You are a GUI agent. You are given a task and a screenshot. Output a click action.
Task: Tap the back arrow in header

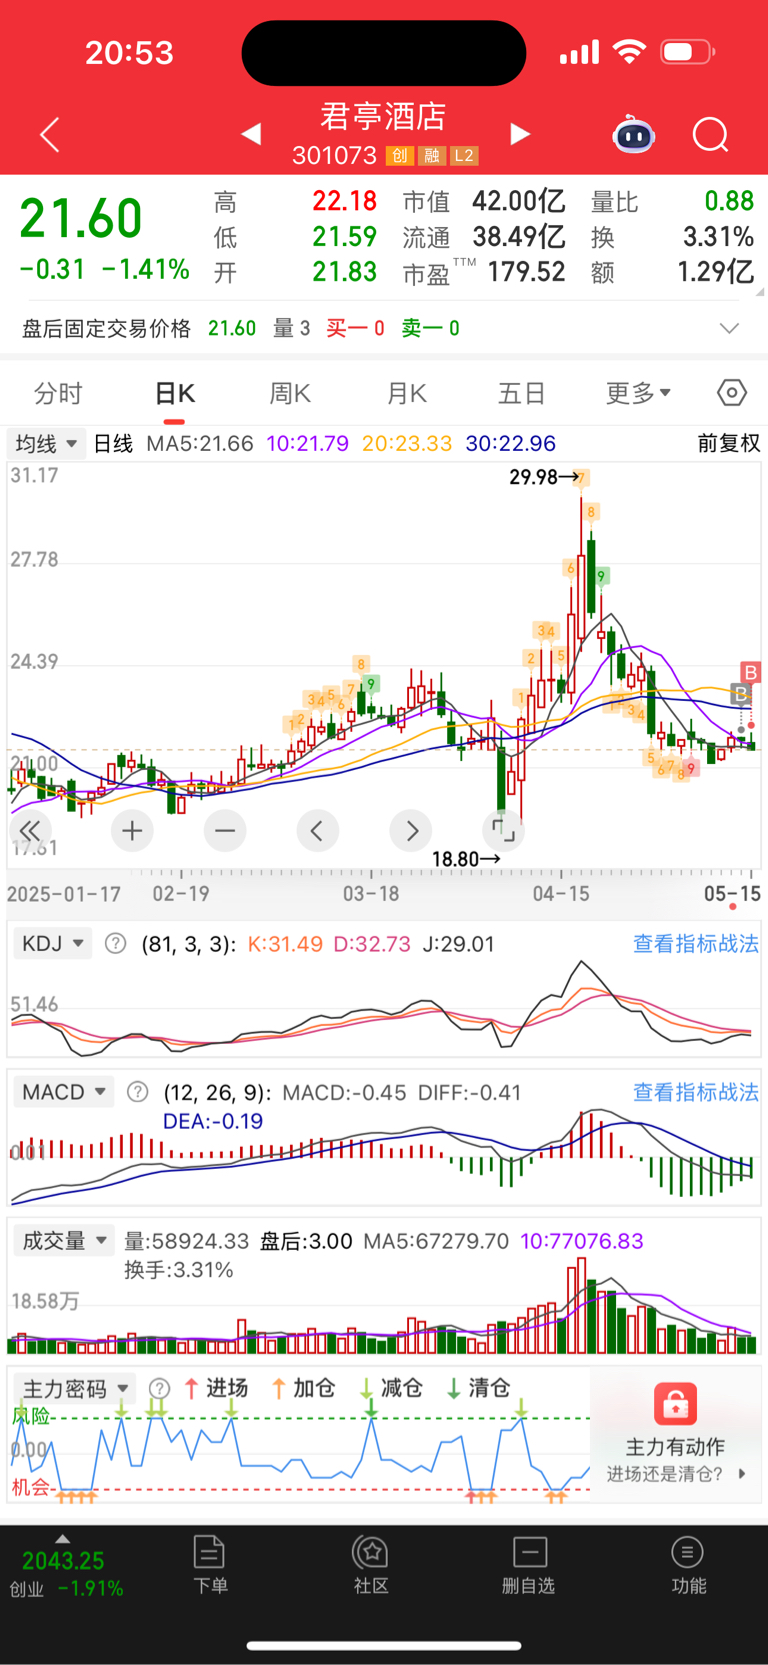coord(50,135)
